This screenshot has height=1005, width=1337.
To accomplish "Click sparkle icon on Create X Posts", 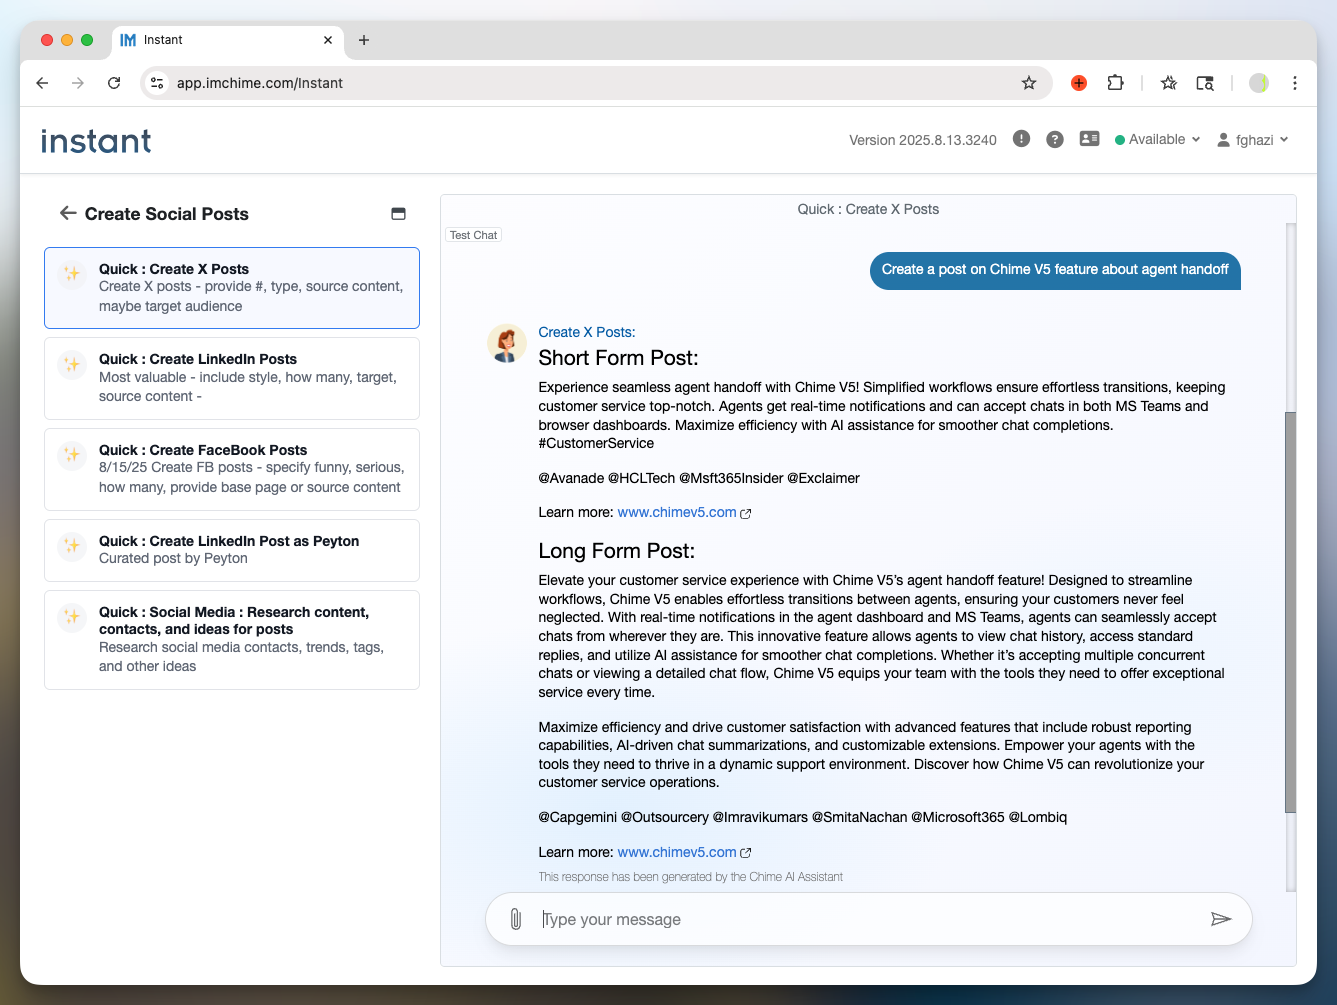I will 72,273.
